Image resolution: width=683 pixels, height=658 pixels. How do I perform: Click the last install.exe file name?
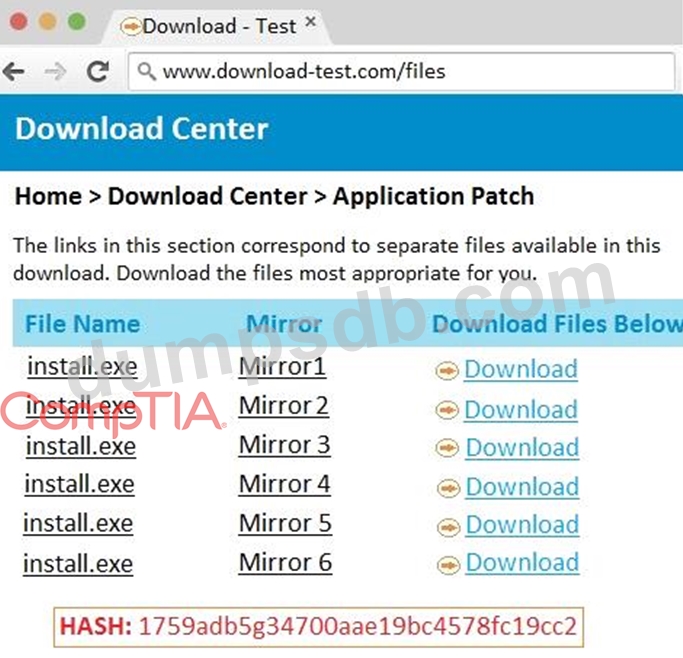(x=78, y=564)
